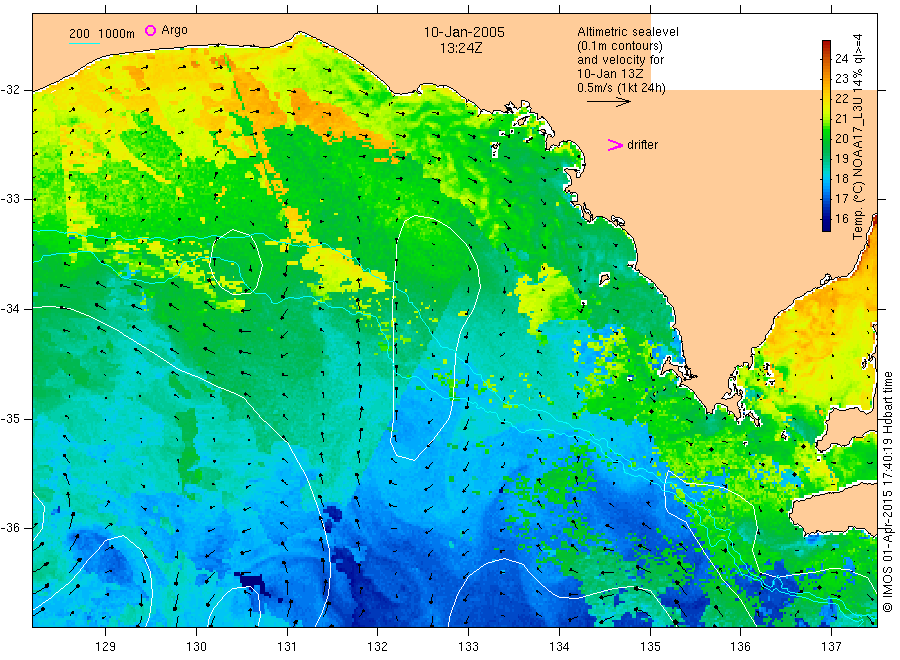Click the magenta drifter arrowhead symbol
Image resolution: width=900 pixels, height=660 pixels.
point(615,145)
